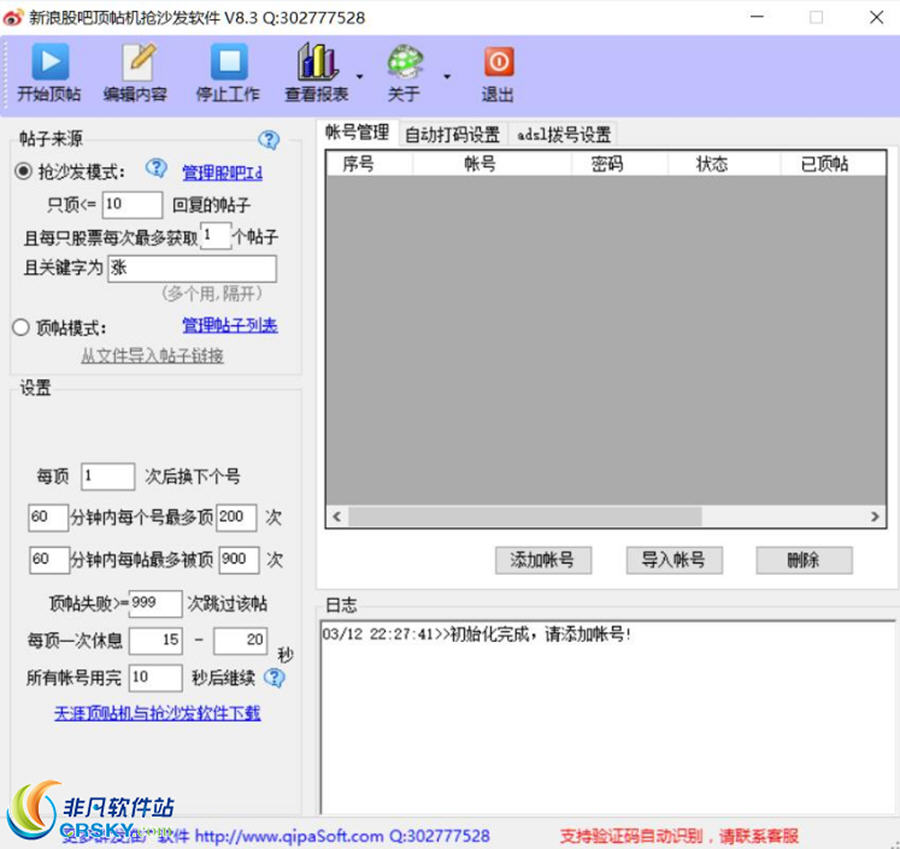The width and height of the screenshot is (900, 849).
Task: Click the 每顶一次休息 minimum seconds field
Action: tap(156, 641)
